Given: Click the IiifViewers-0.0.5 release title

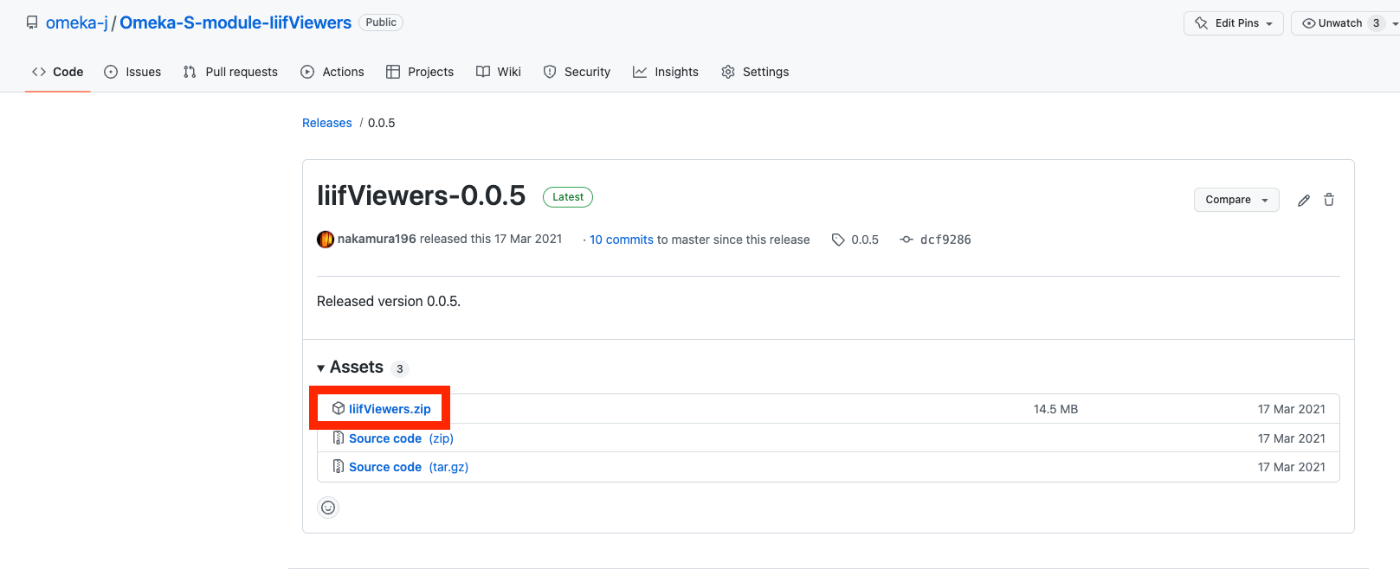Looking at the screenshot, I should (421, 195).
